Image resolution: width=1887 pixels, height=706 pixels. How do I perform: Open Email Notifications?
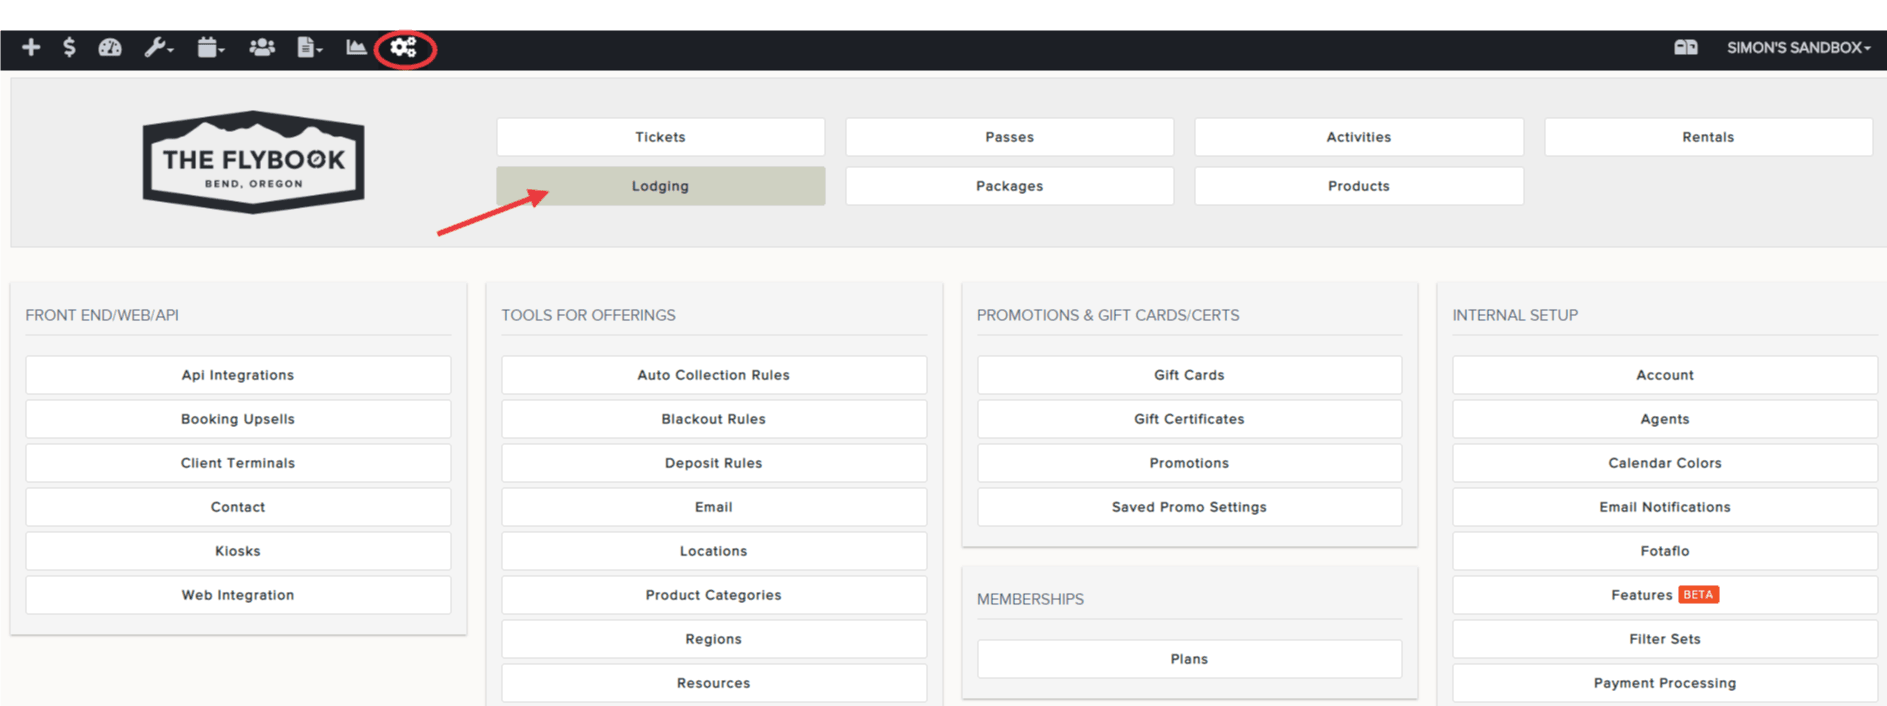pos(1665,507)
